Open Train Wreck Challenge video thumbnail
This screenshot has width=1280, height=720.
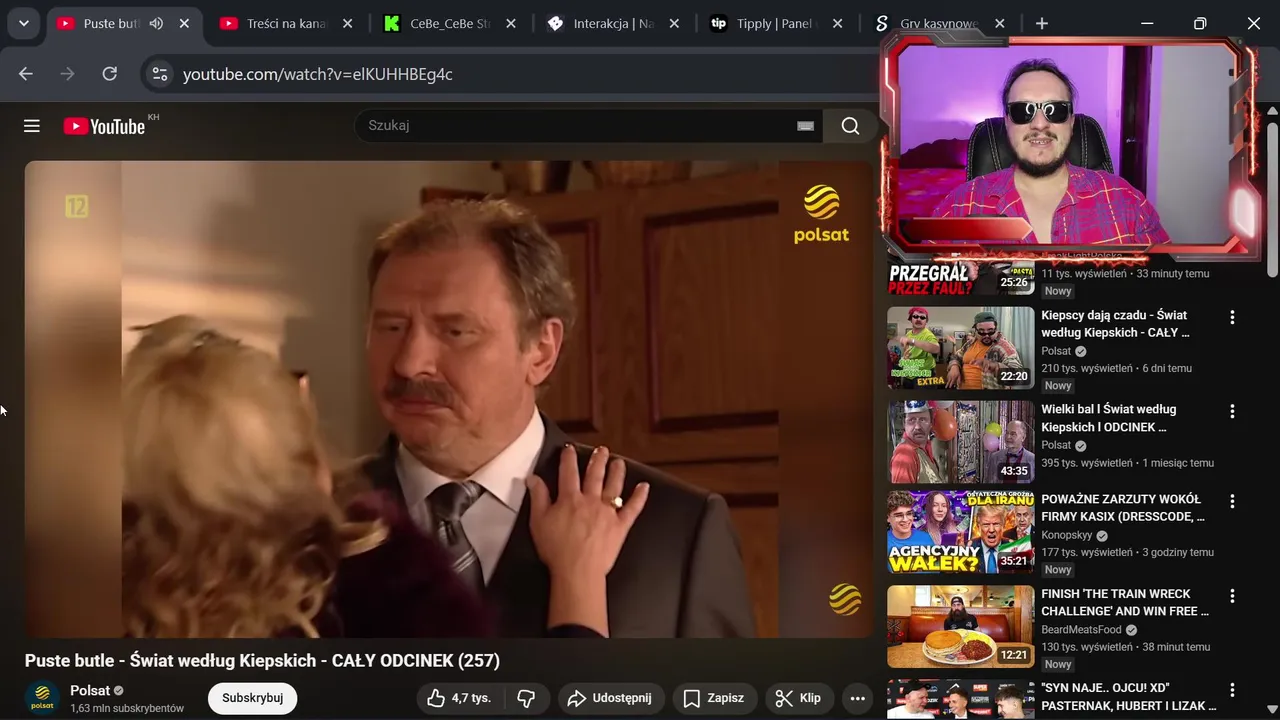coord(960,627)
